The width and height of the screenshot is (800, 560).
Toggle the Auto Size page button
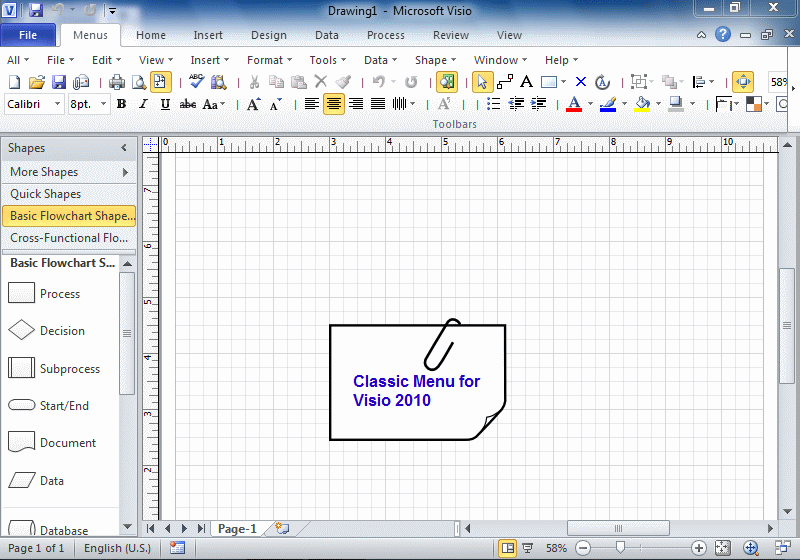(160, 82)
